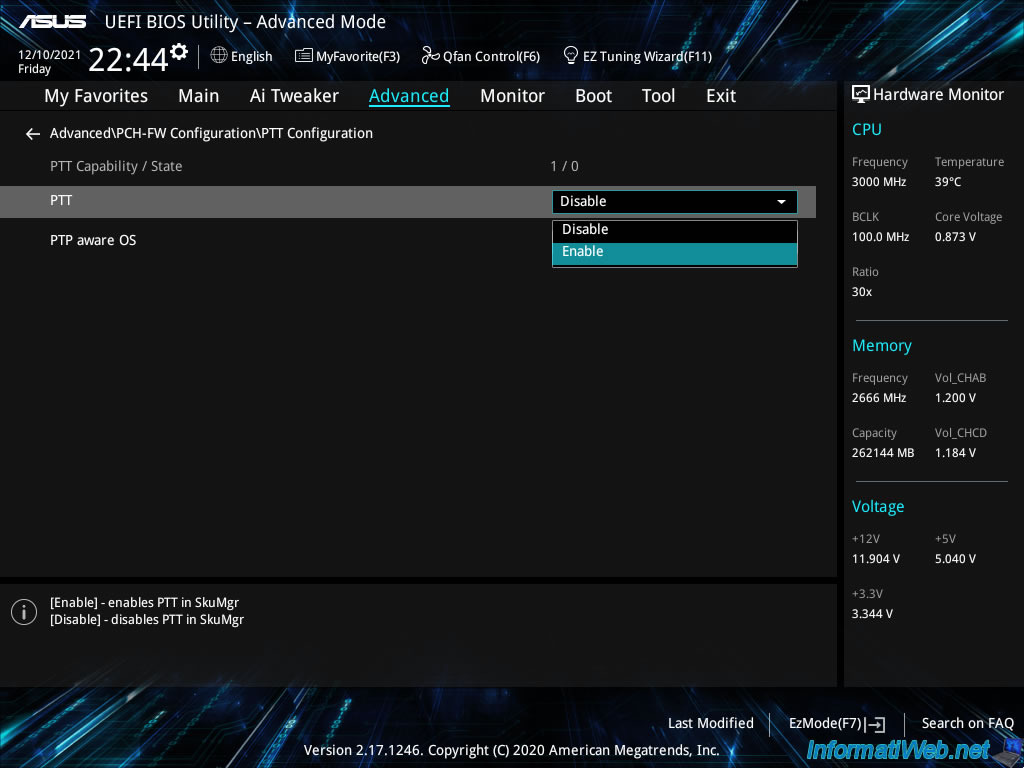Click BCLK value 100.0 MHz
Screen dimensions: 1024x768
[x=880, y=237]
